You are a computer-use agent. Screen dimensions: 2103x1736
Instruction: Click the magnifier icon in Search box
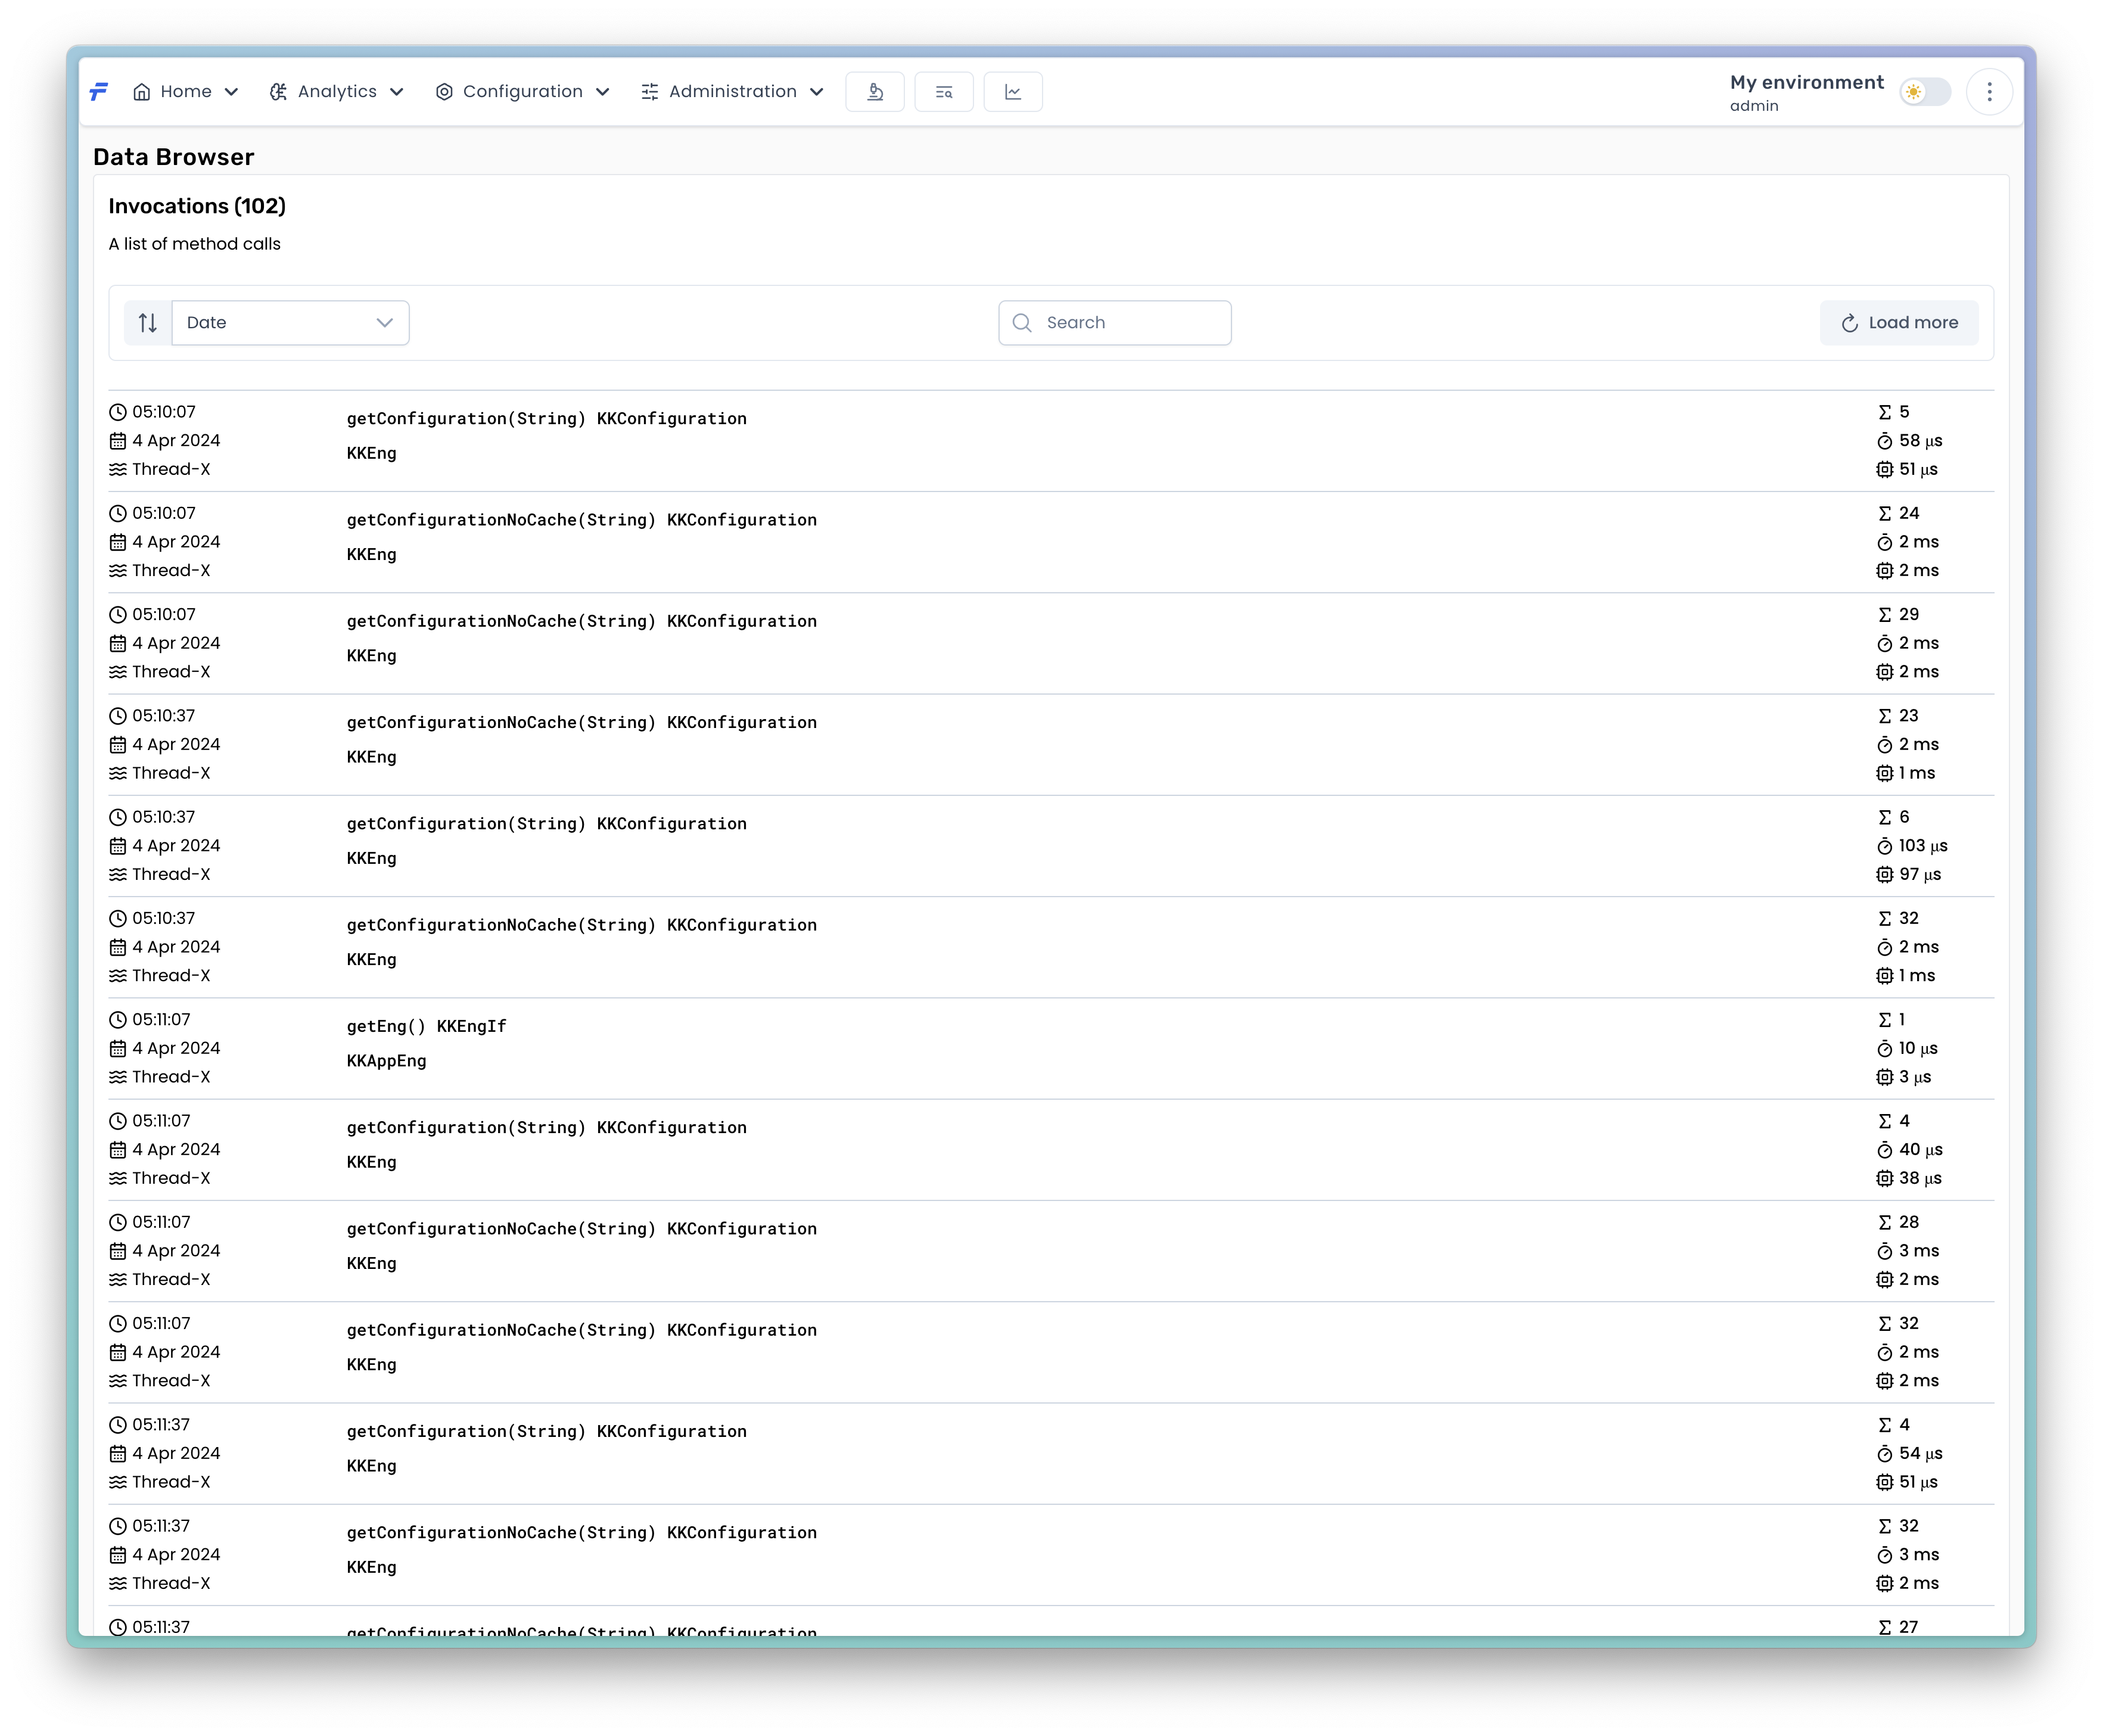pos(1022,323)
